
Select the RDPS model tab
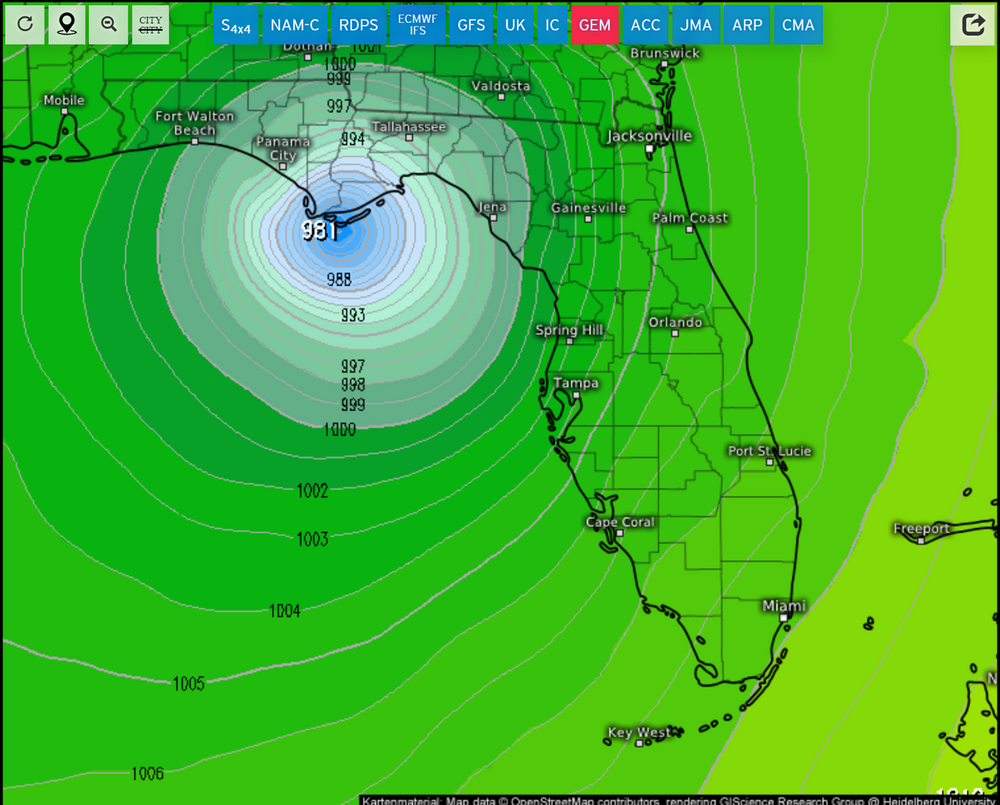click(x=358, y=26)
